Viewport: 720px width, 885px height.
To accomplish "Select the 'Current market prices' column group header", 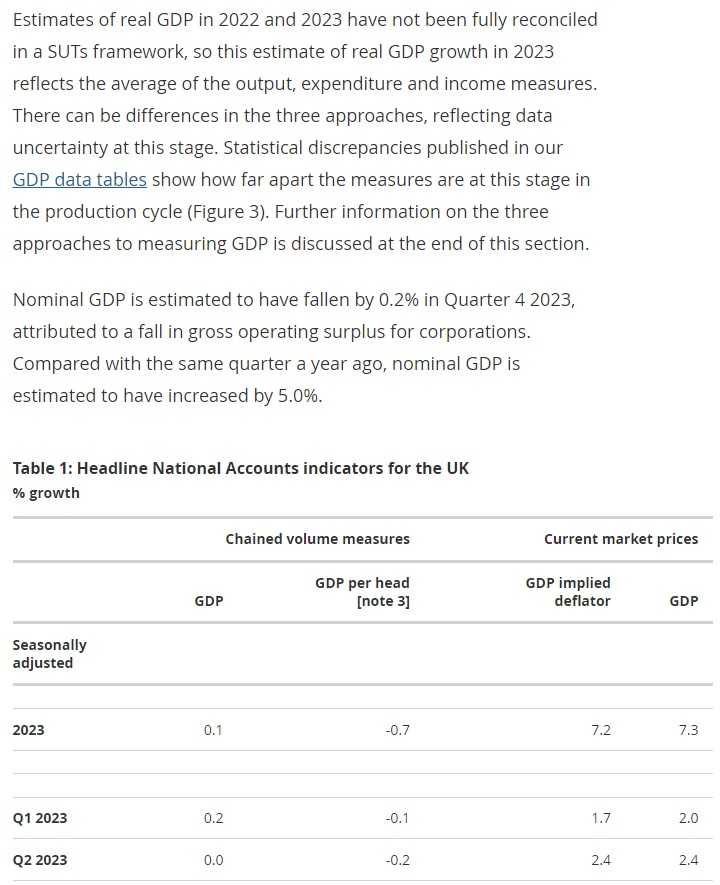I will click(621, 539).
